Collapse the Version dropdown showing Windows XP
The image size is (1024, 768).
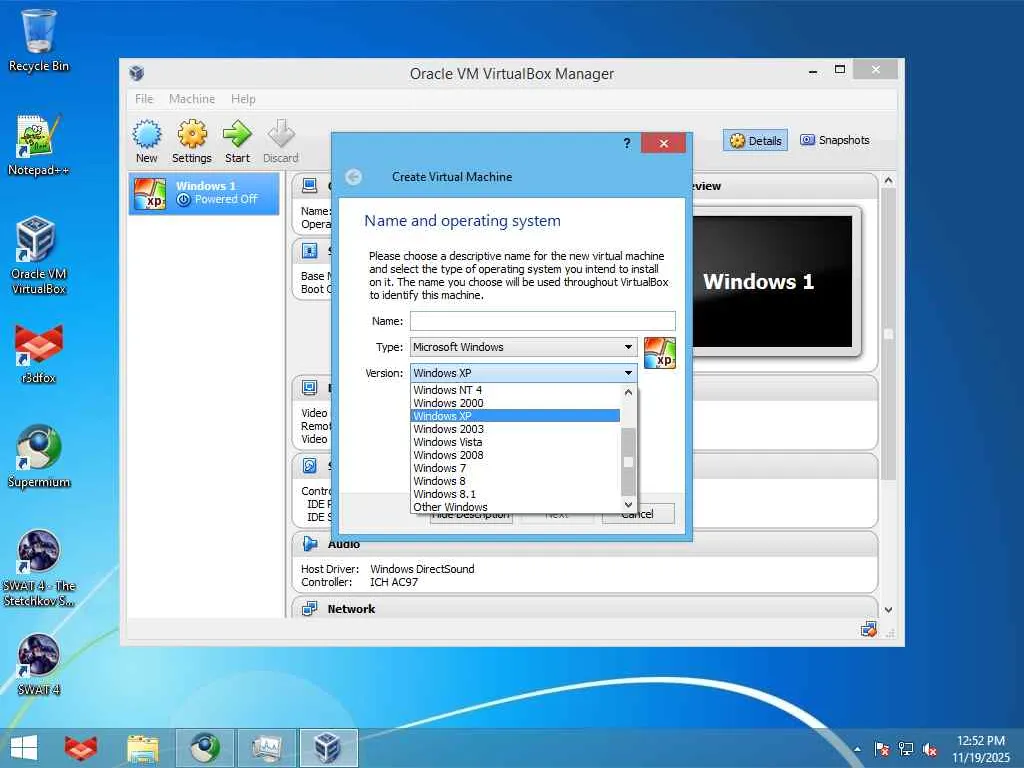point(524,373)
